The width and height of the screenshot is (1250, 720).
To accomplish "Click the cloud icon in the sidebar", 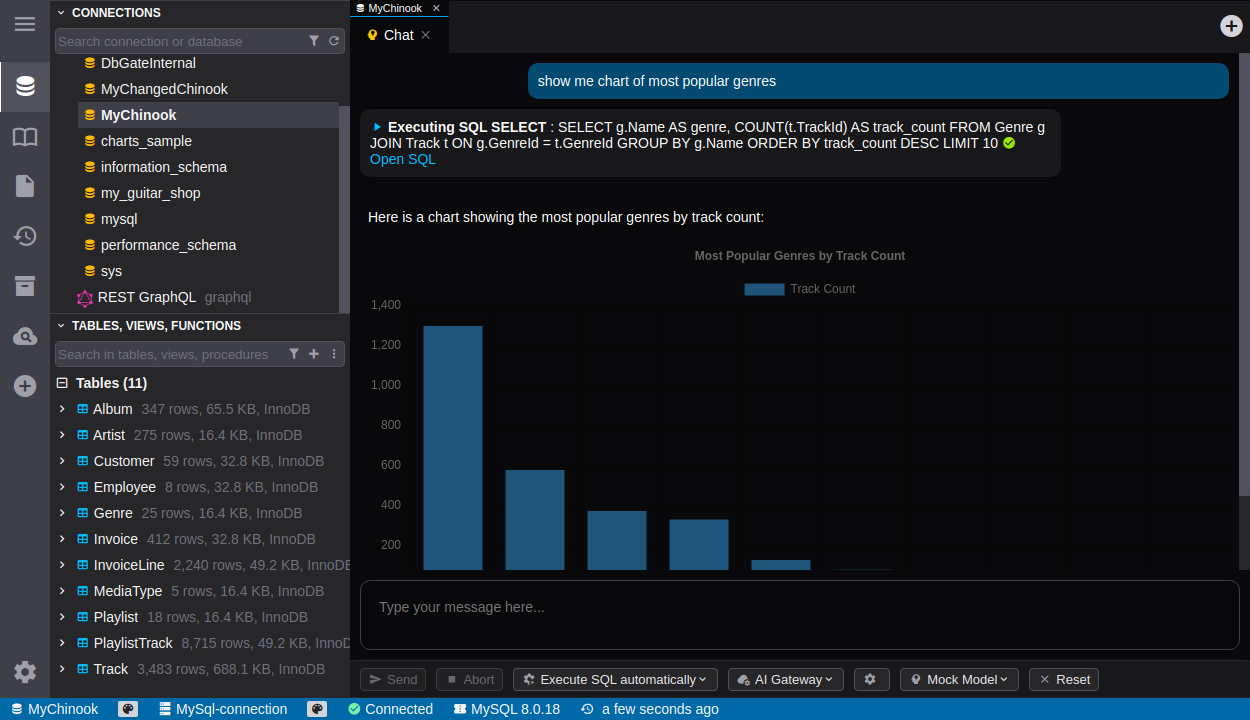I will click(25, 337).
